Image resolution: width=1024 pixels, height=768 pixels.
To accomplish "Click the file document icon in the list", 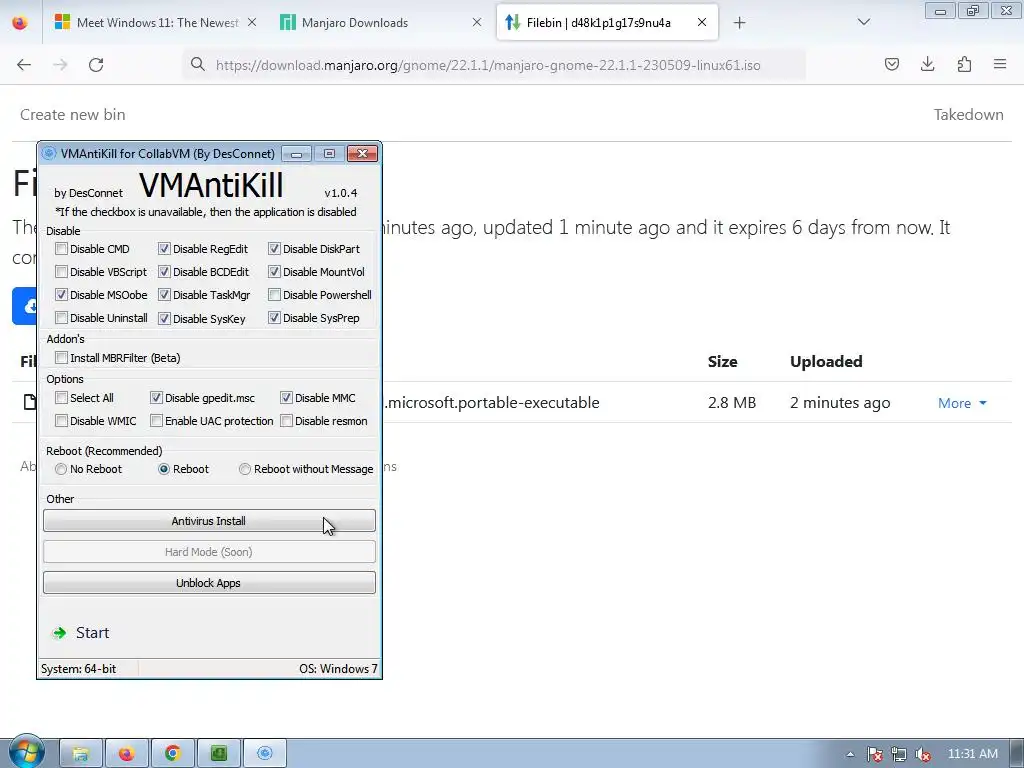I will (29, 402).
